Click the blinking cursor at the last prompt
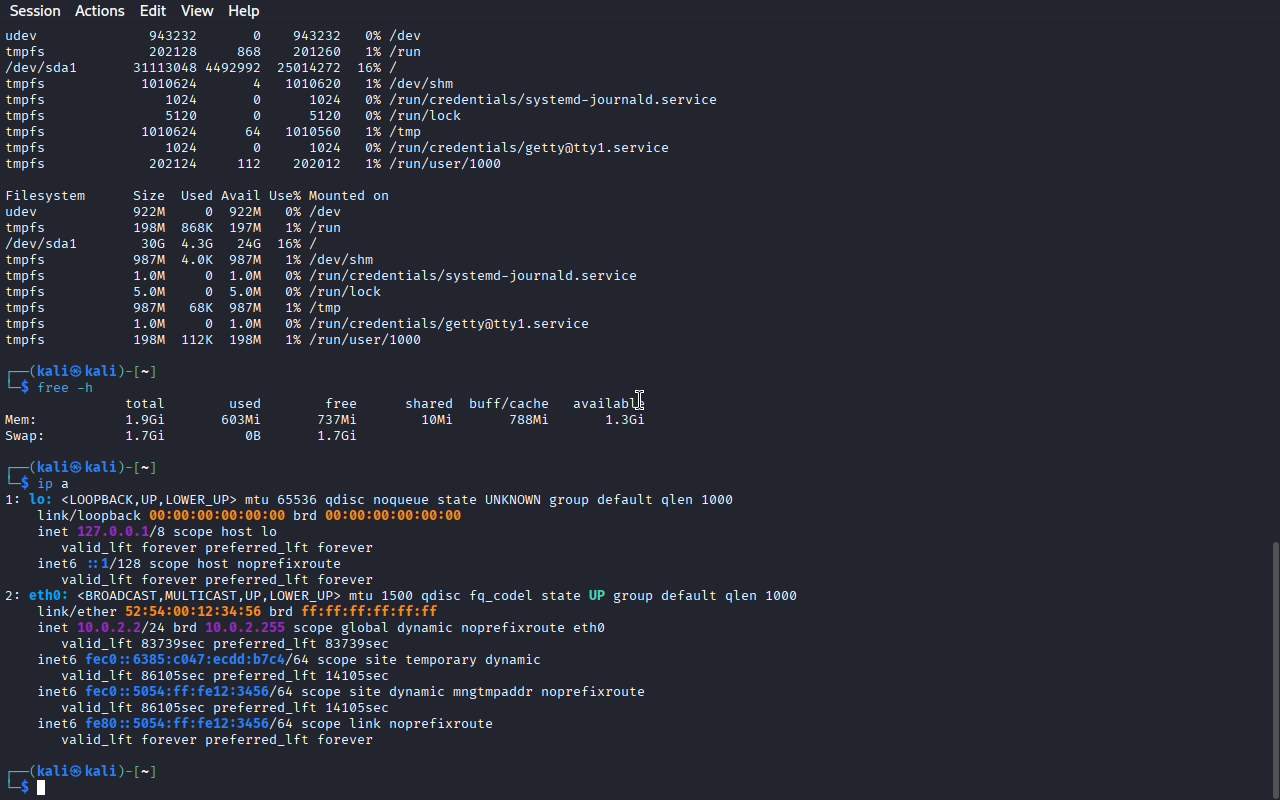The width and height of the screenshot is (1280, 800). pos(41,788)
